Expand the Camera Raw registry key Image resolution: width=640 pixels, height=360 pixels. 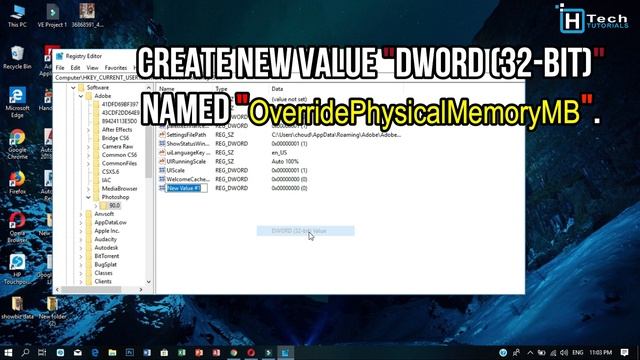89,147
